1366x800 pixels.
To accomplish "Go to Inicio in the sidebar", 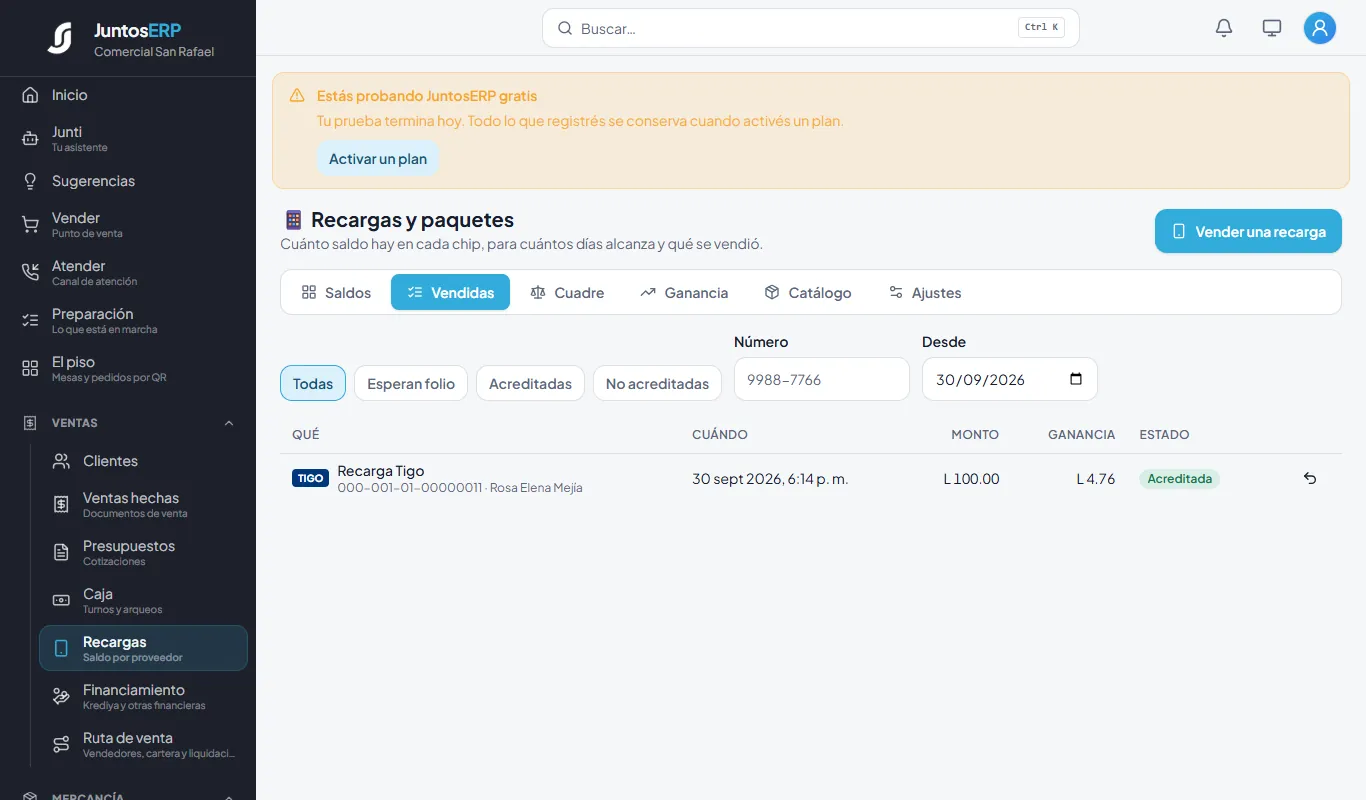I will [128, 95].
